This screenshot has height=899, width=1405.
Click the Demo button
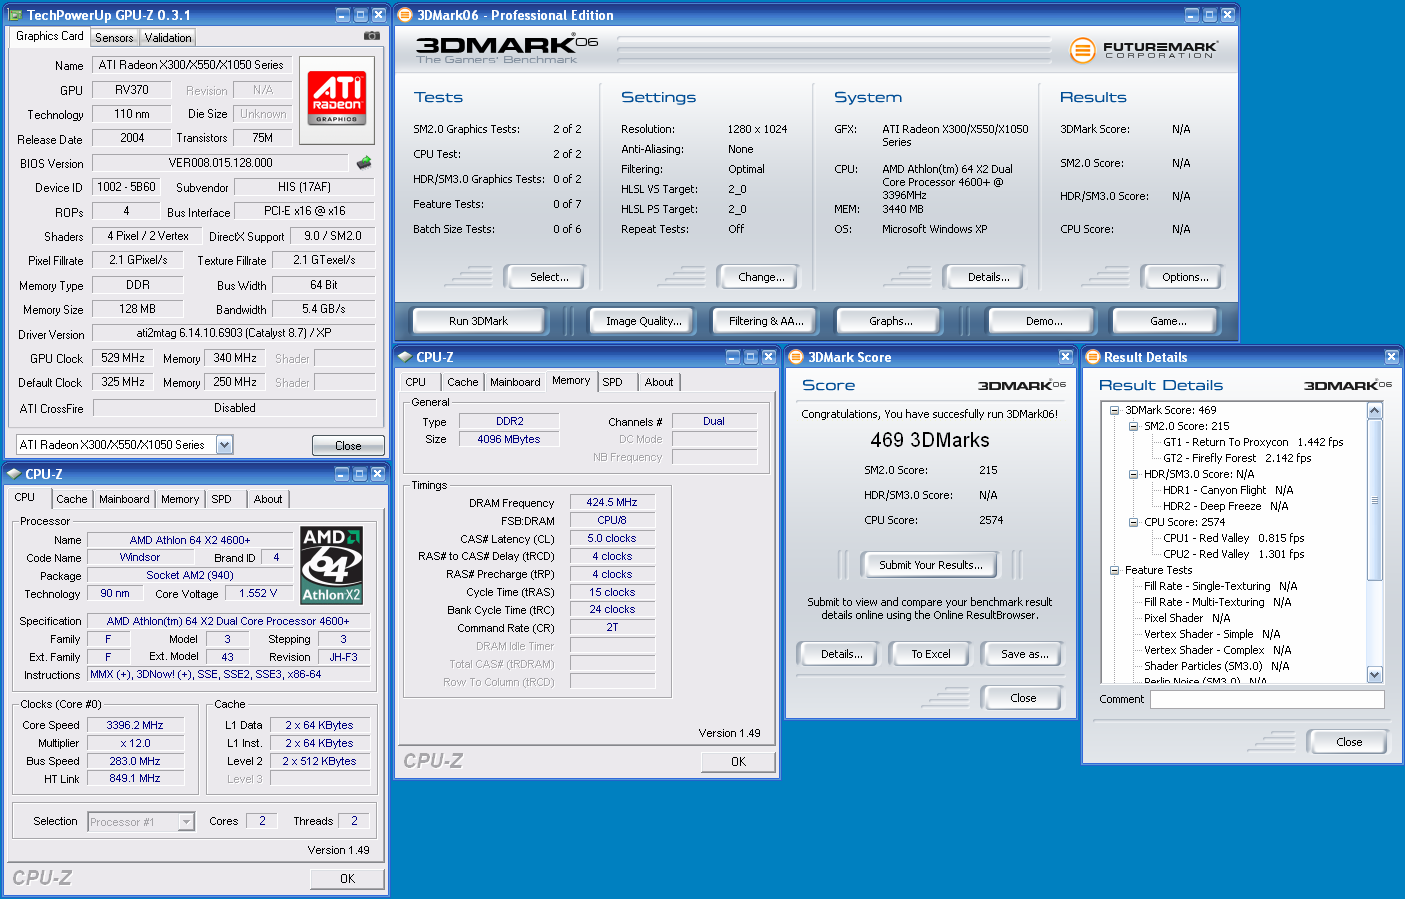tap(1044, 321)
